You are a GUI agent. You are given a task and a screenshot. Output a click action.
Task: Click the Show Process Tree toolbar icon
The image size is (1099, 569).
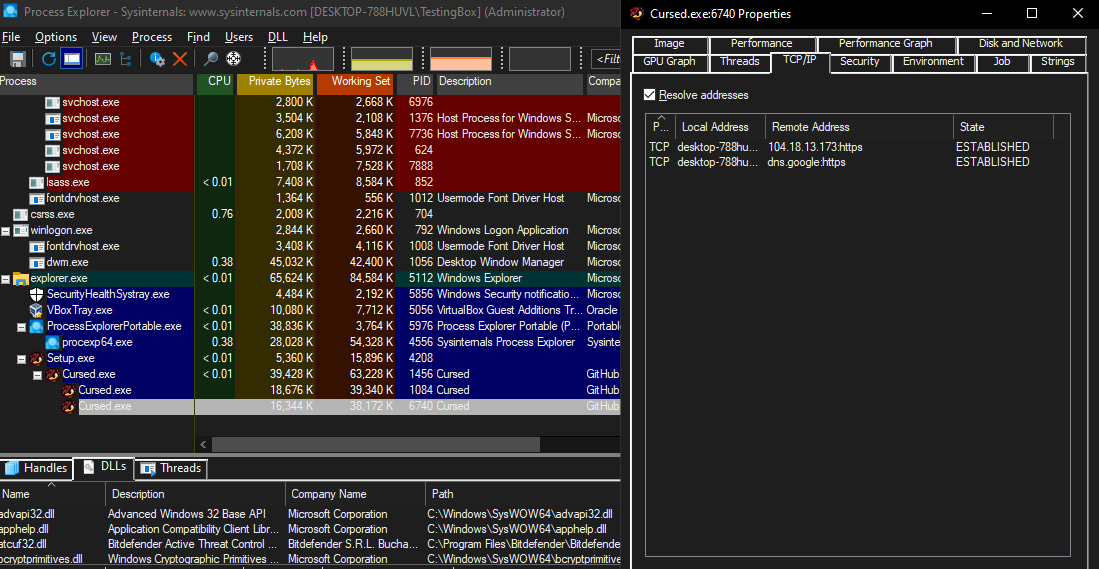125,59
